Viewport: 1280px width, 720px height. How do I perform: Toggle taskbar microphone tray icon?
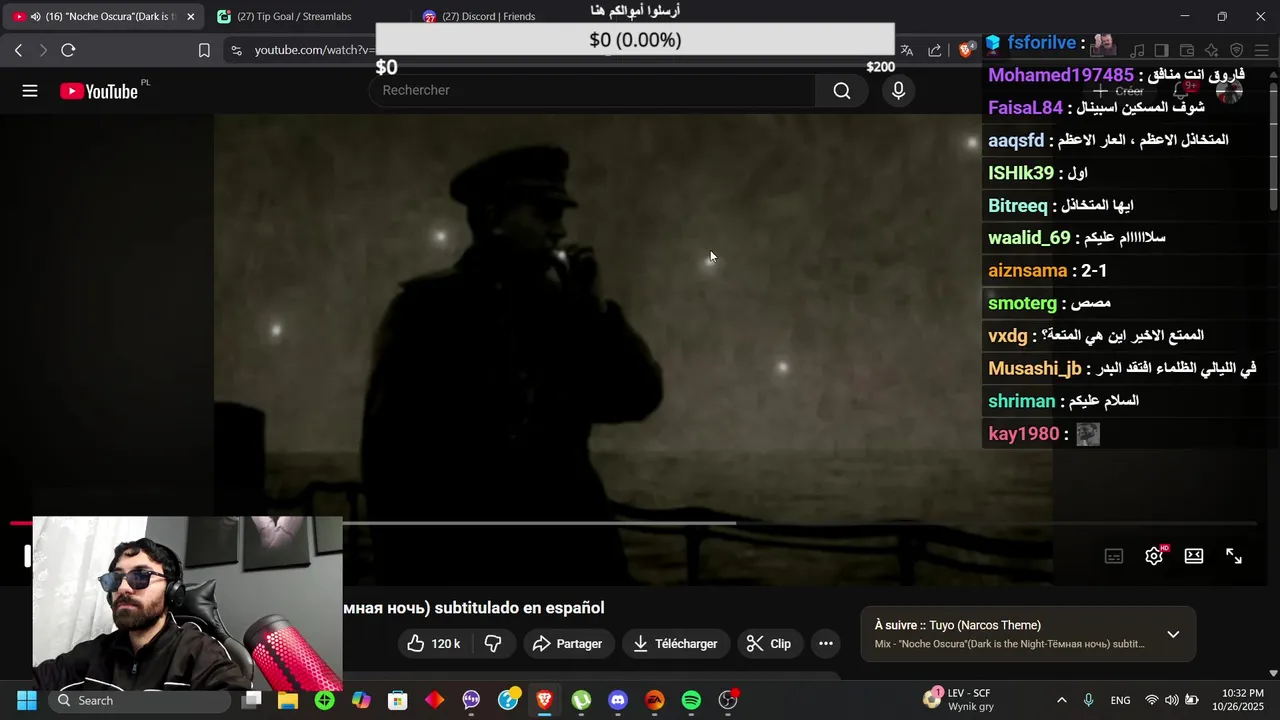click(x=1089, y=700)
